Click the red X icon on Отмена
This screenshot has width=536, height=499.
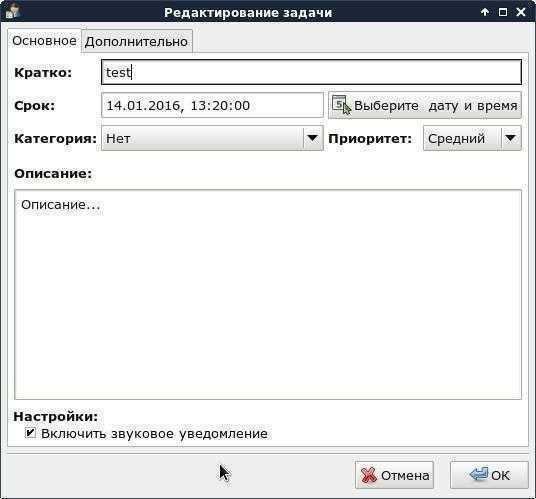368,475
